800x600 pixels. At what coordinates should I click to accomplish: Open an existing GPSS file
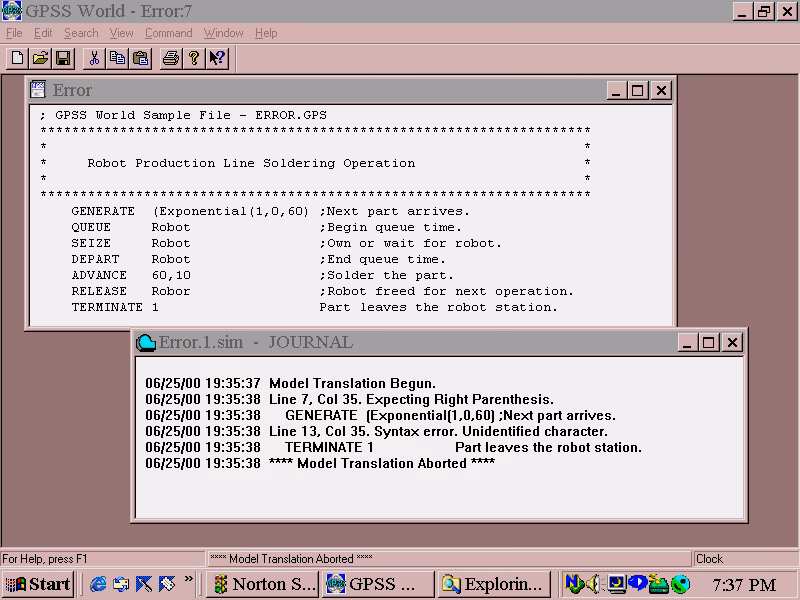pos(39,58)
